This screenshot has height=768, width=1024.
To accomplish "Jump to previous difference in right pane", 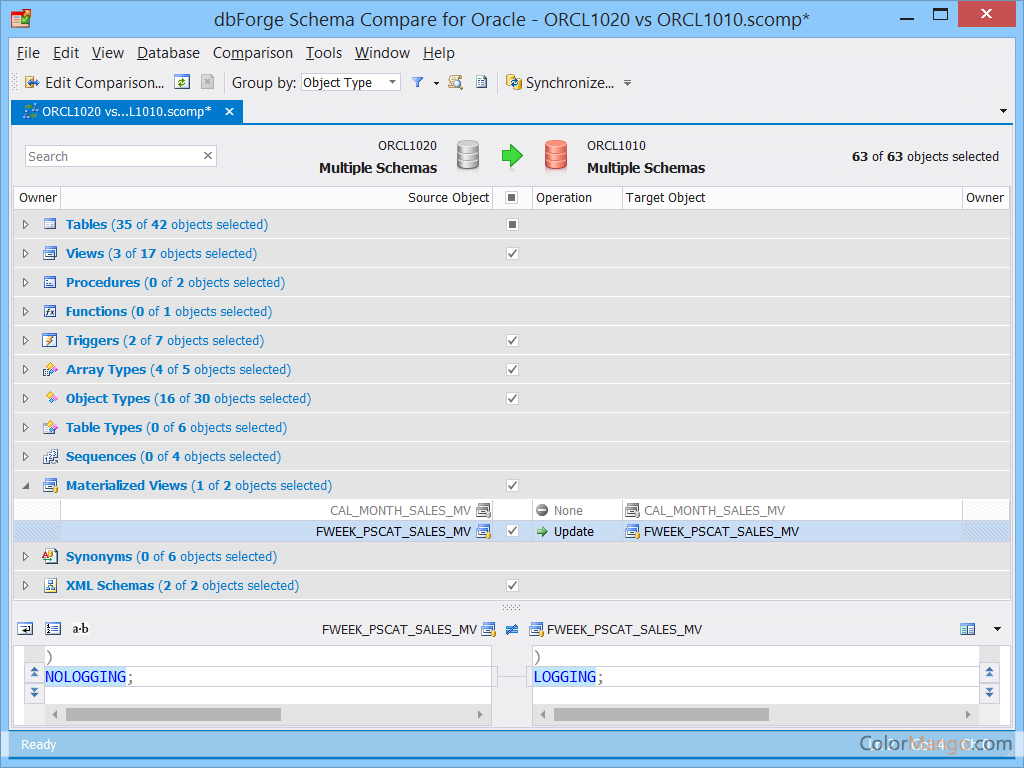I will pyautogui.click(x=989, y=671).
